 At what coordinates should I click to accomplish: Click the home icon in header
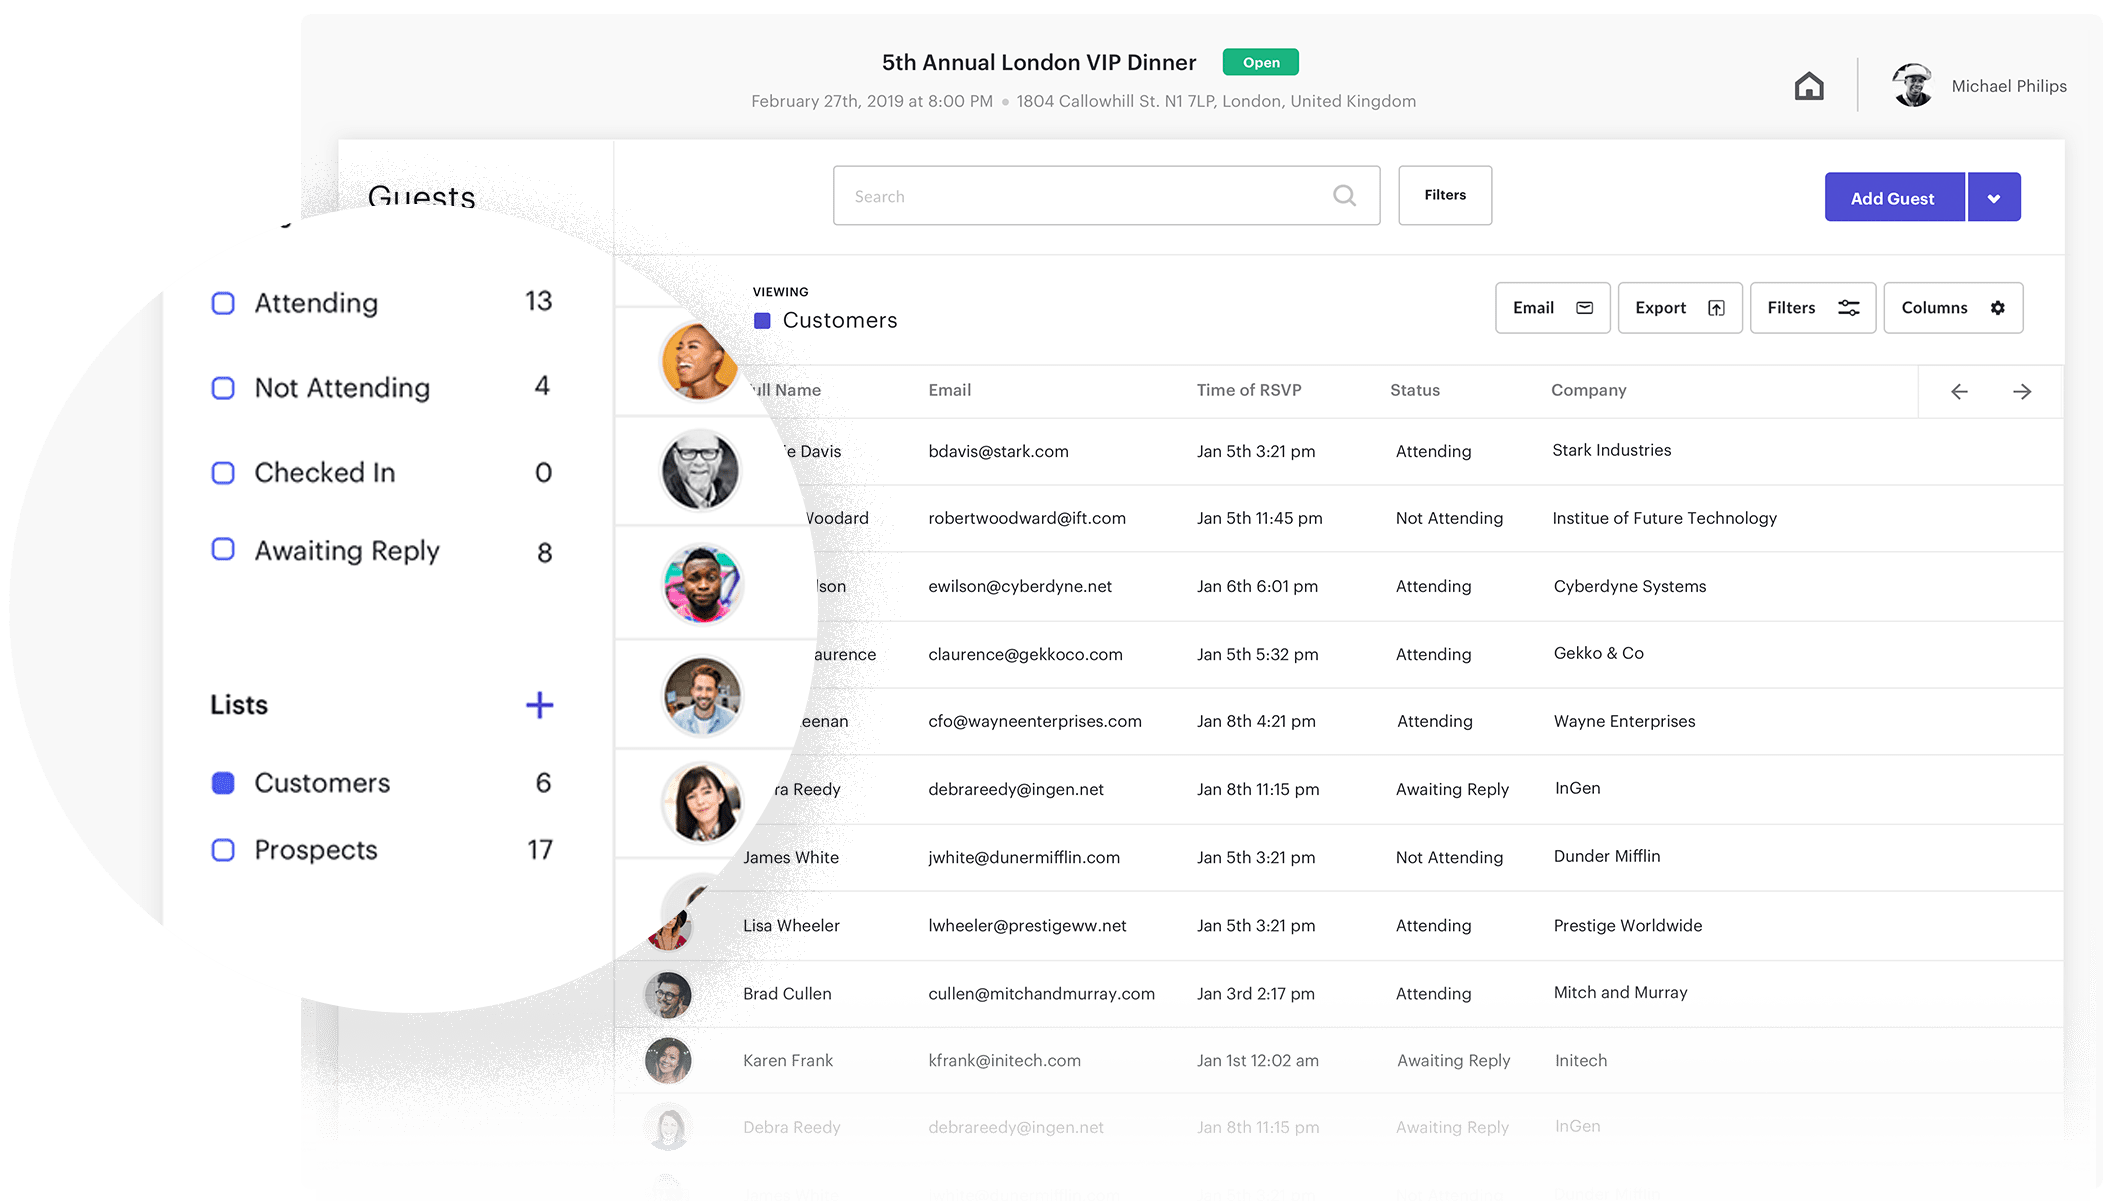coord(1808,87)
